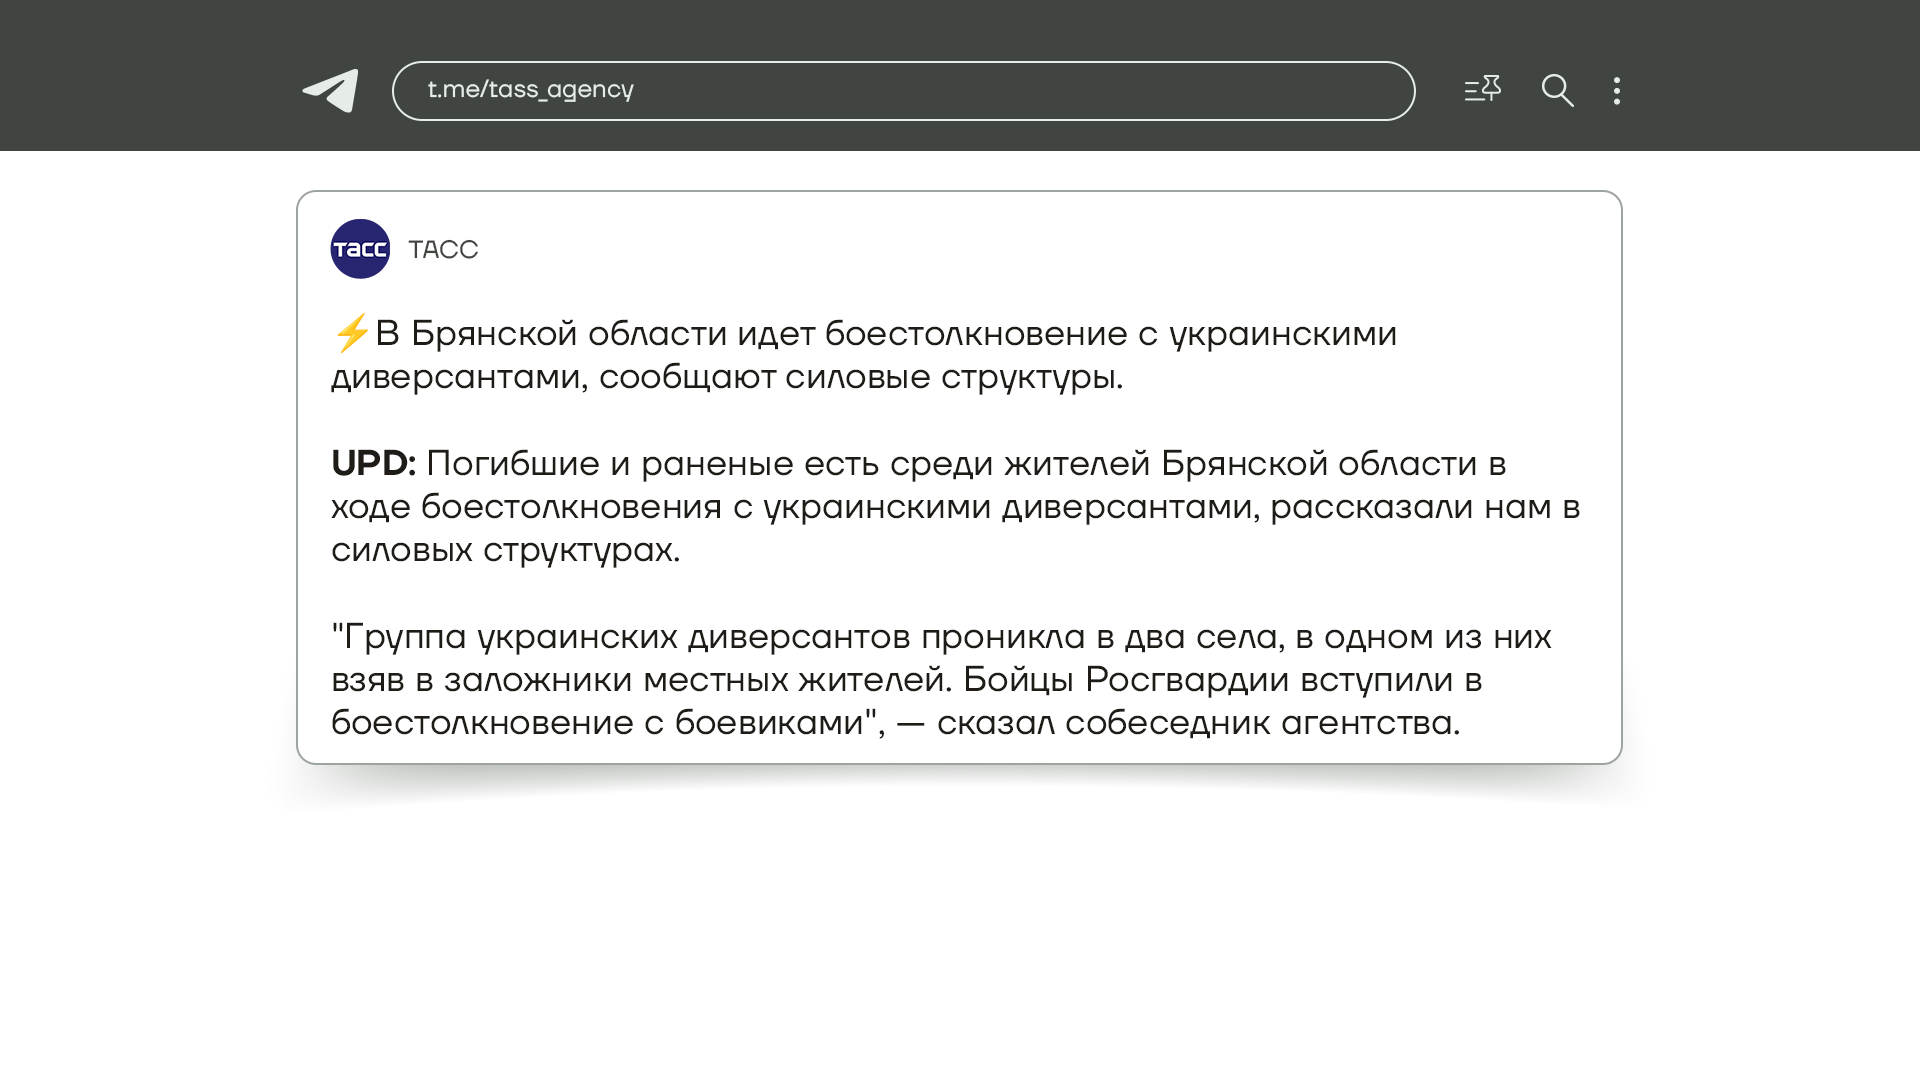Click the bold UPD: label

[x=373, y=464]
